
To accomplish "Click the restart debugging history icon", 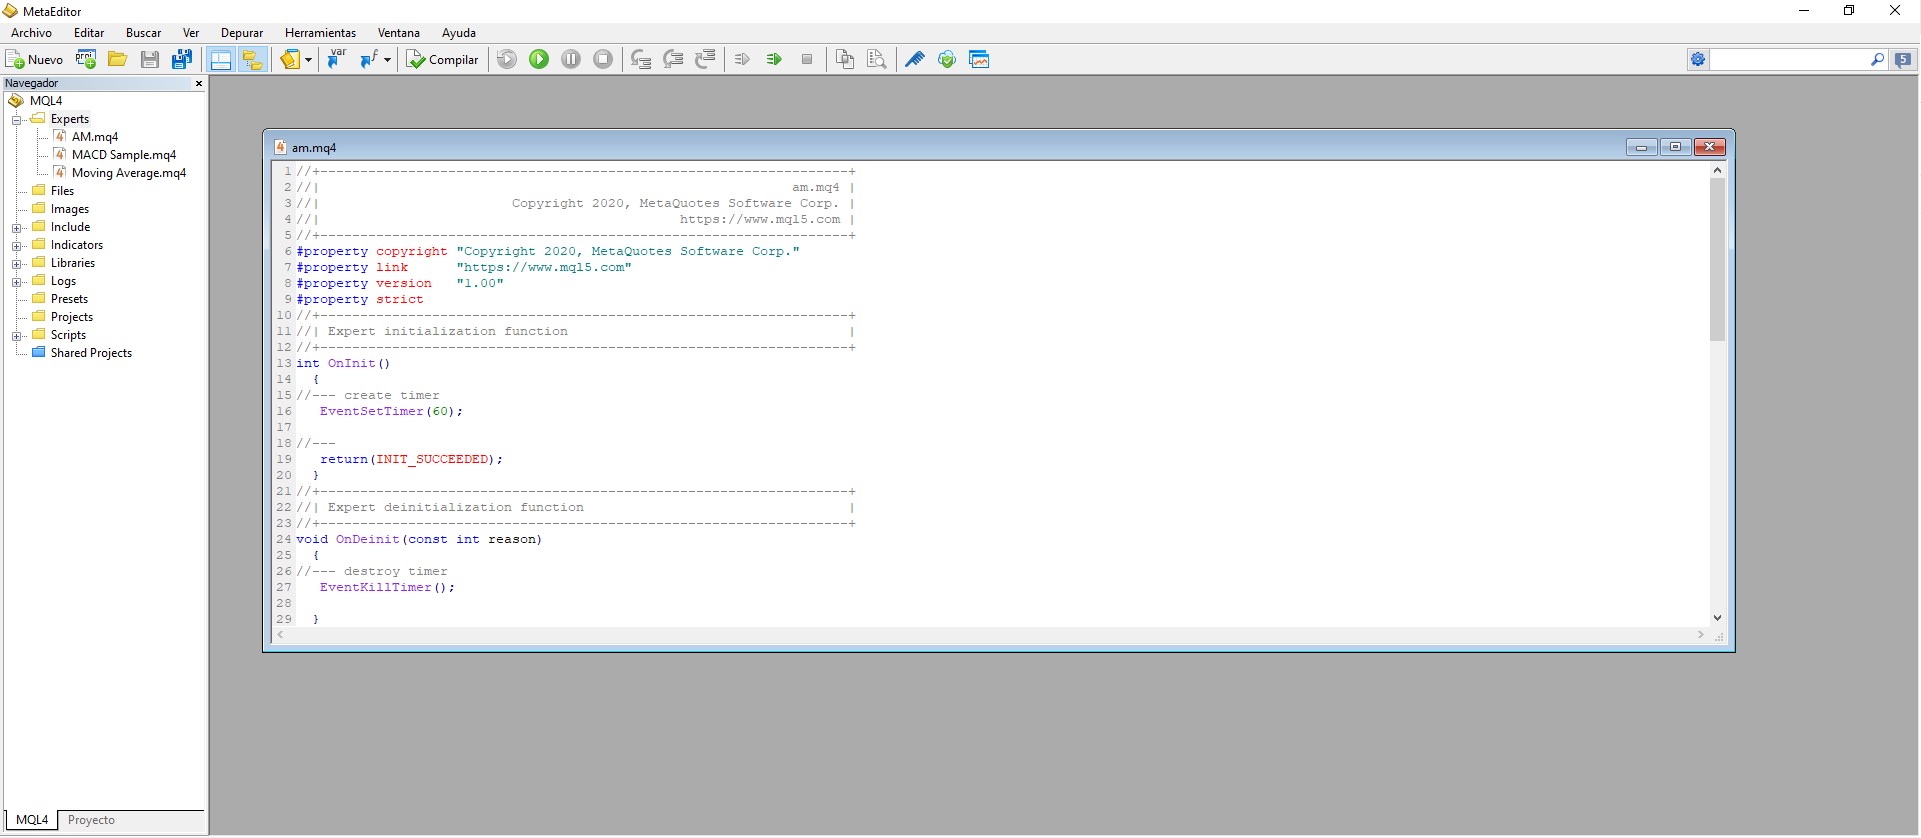I will tap(507, 59).
